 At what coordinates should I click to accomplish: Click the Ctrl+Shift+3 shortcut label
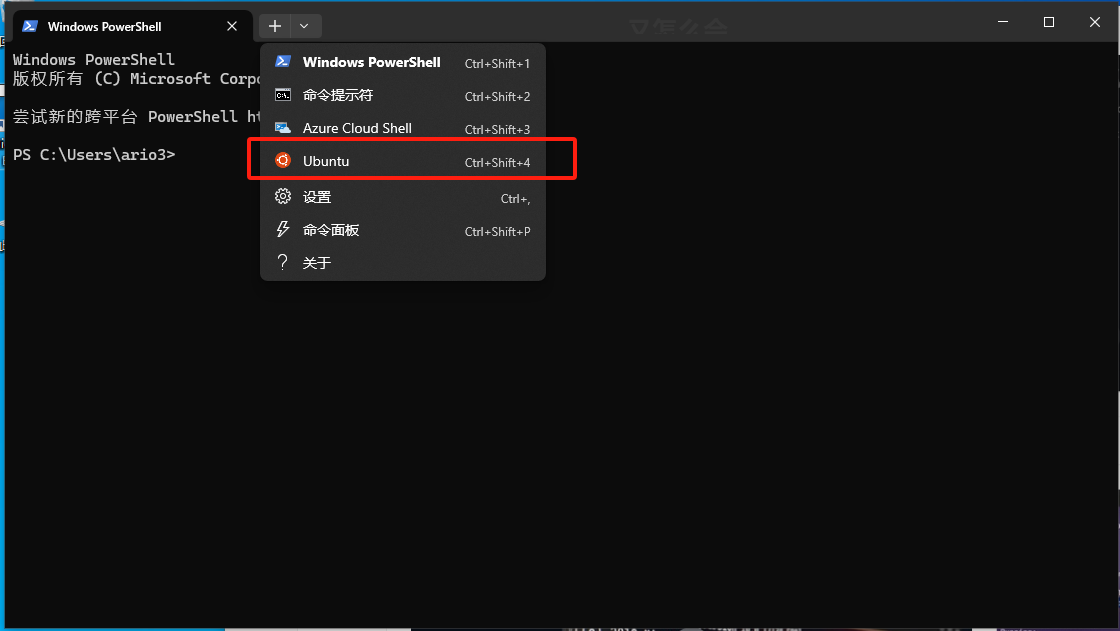(x=497, y=129)
